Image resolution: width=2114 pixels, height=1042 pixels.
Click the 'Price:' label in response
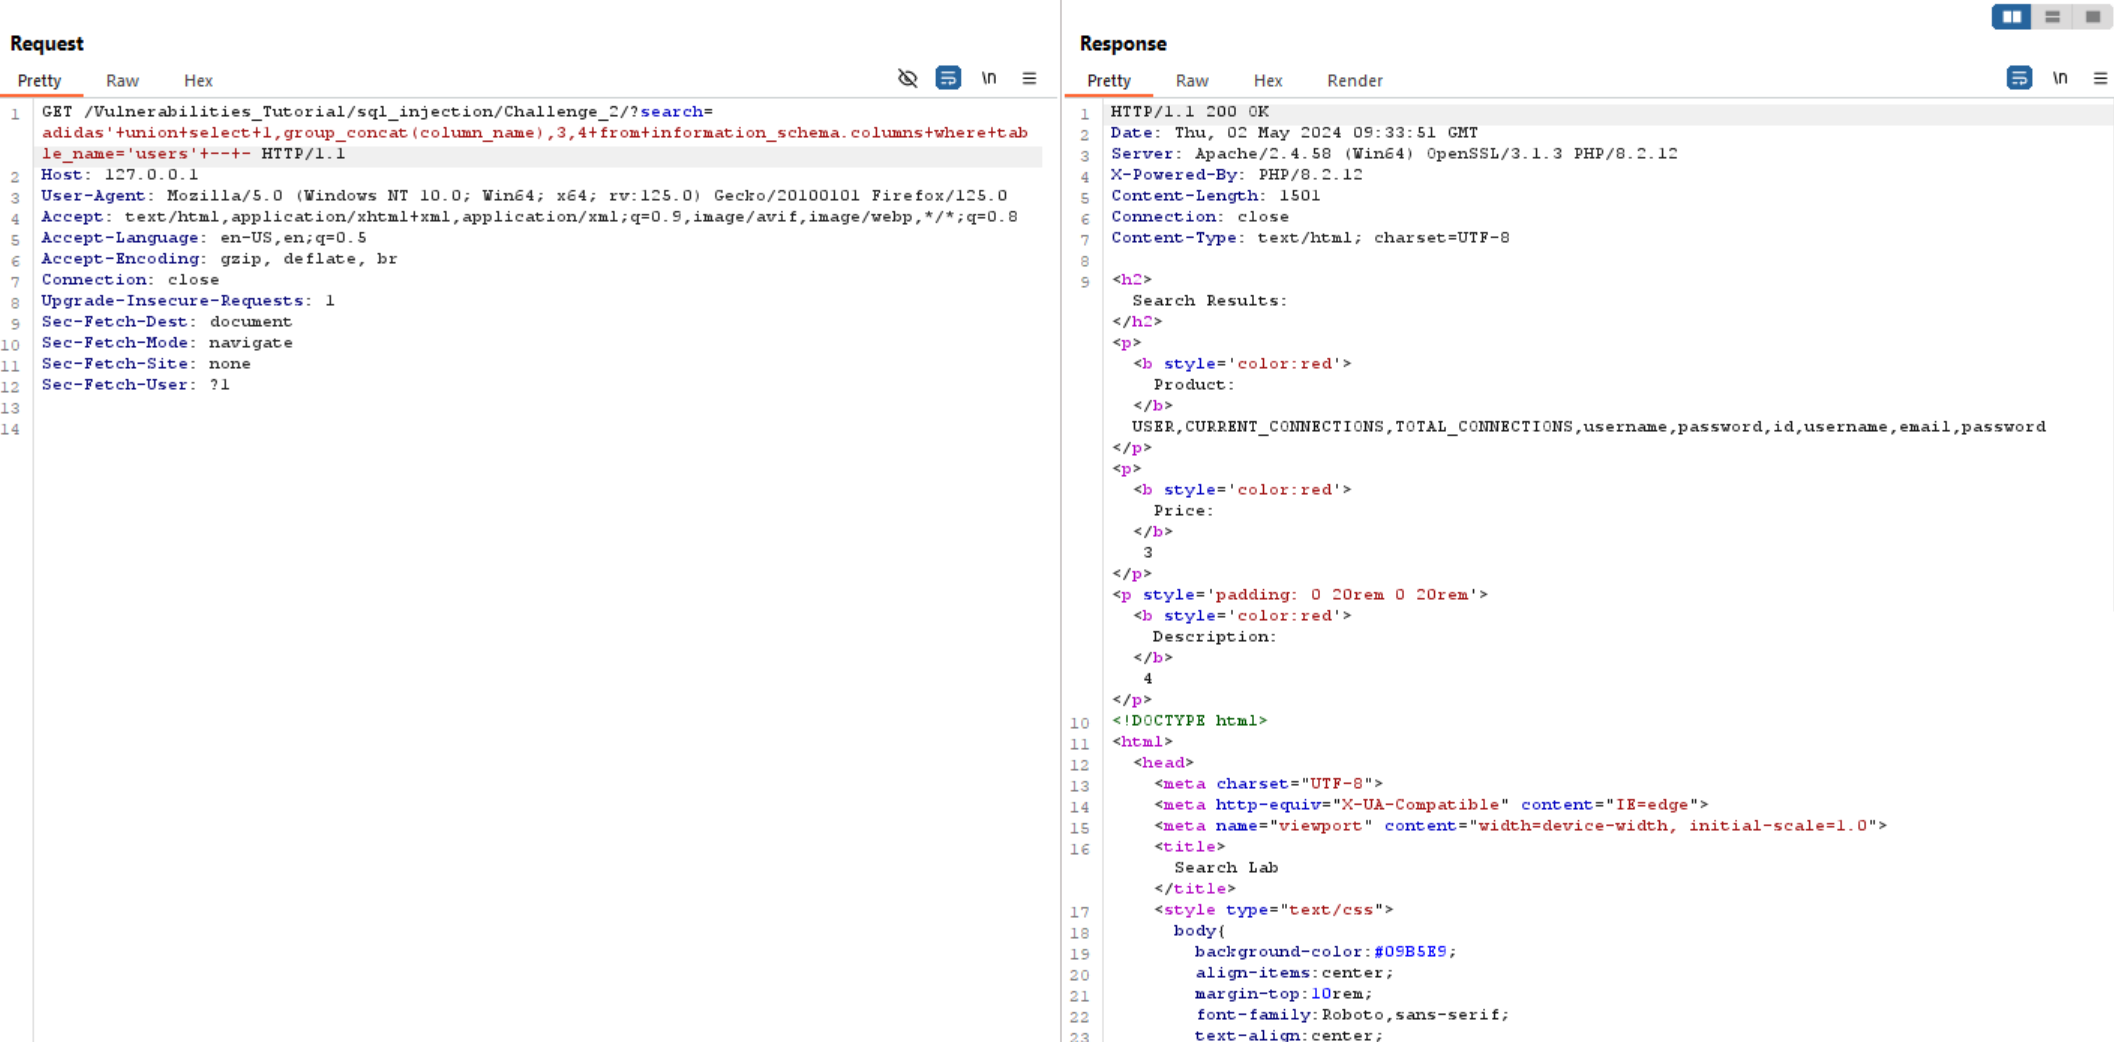point(1183,510)
